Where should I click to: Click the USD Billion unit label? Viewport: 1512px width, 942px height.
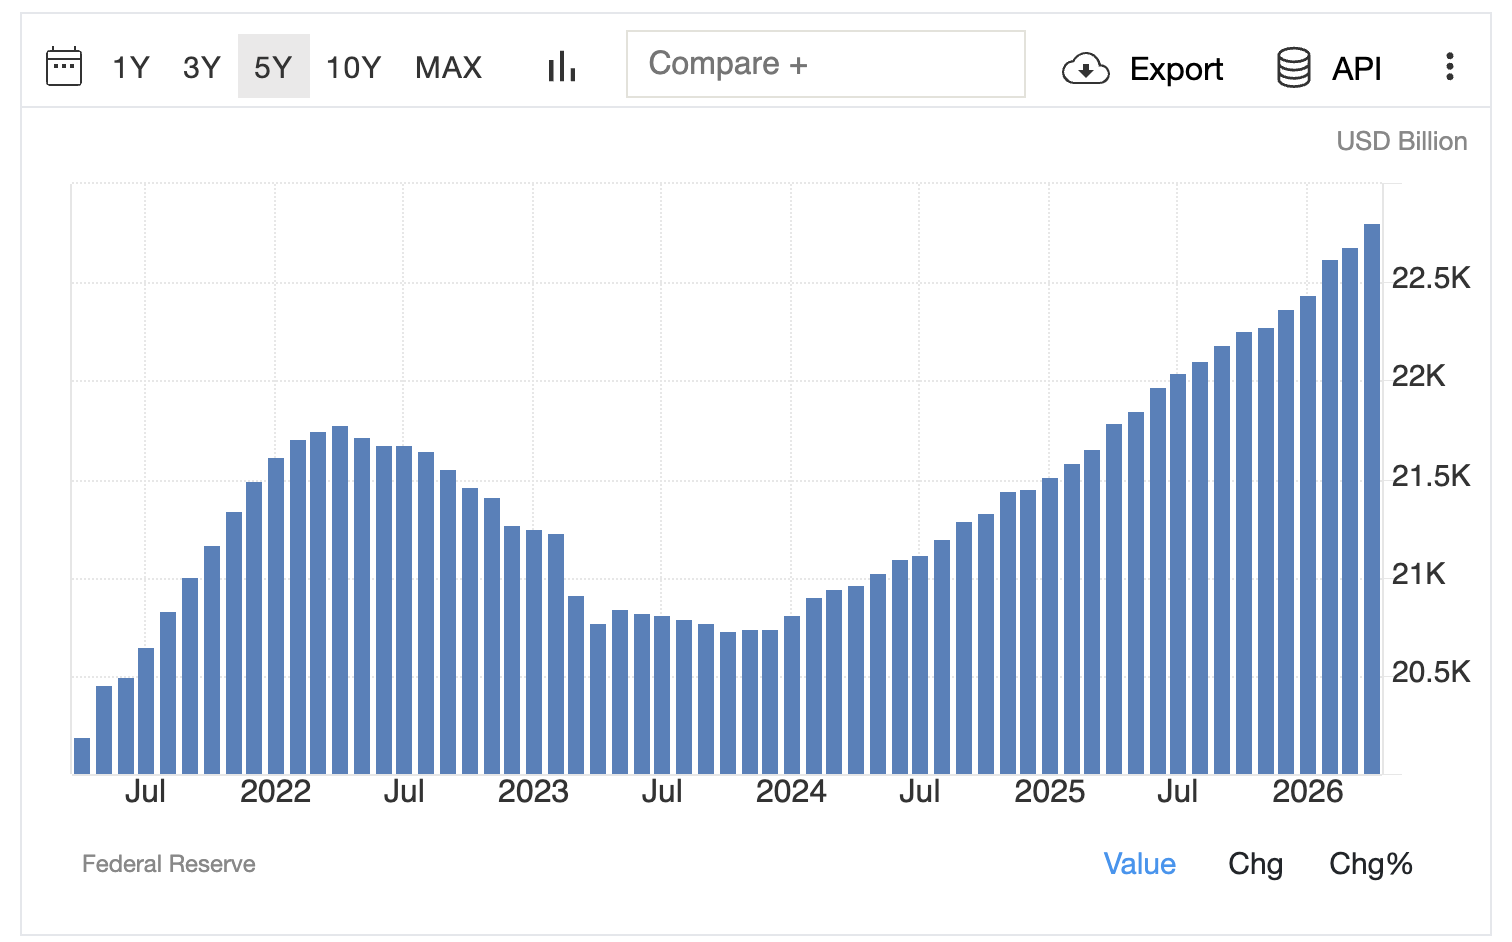coord(1402,141)
